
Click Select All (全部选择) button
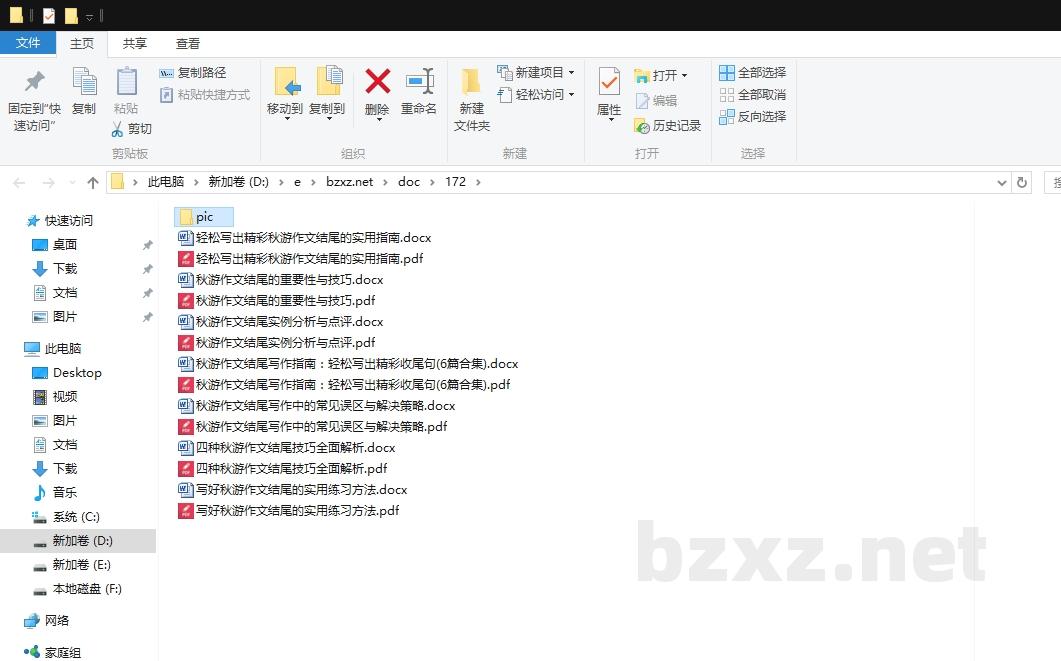(752, 73)
